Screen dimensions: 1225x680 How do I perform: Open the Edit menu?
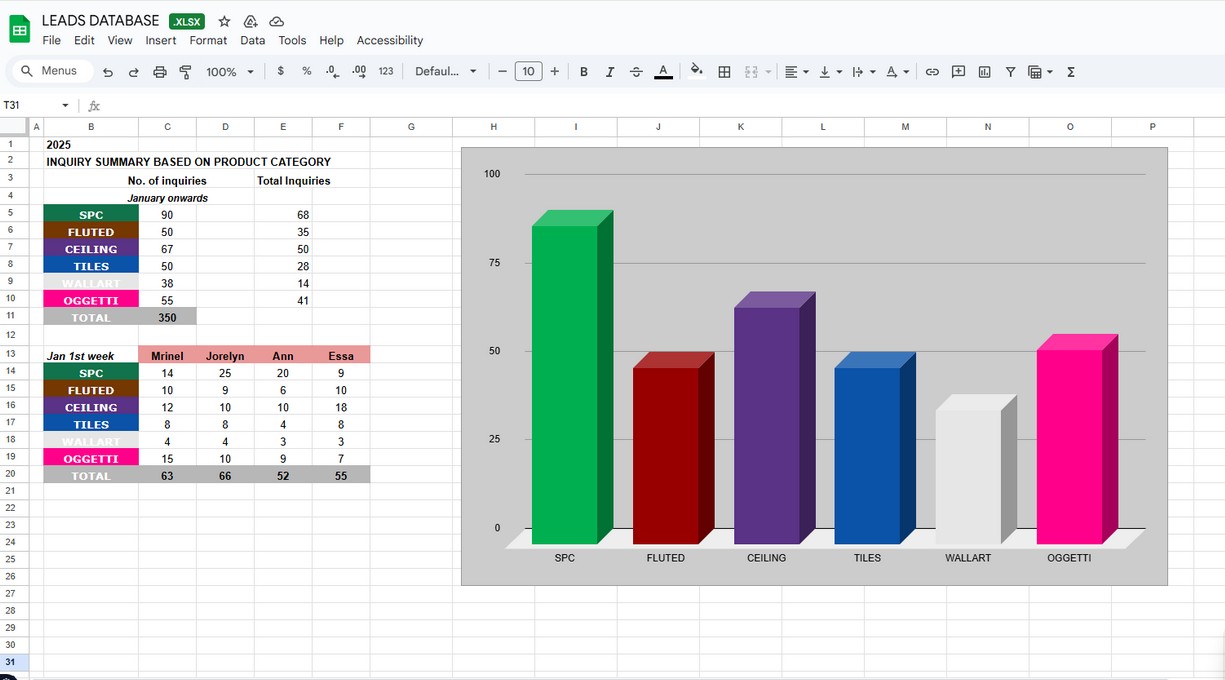click(84, 40)
